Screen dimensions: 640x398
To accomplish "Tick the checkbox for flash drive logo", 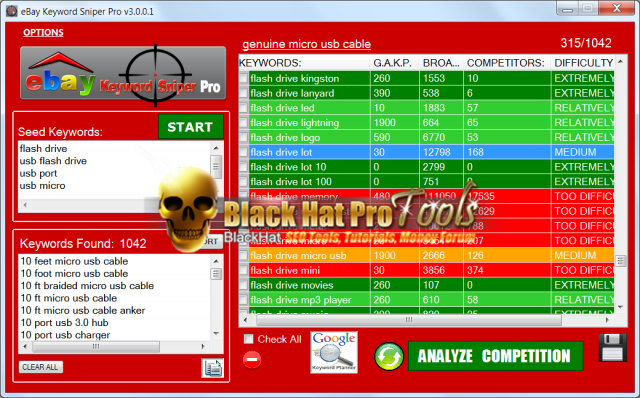I will (x=244, y=137).
